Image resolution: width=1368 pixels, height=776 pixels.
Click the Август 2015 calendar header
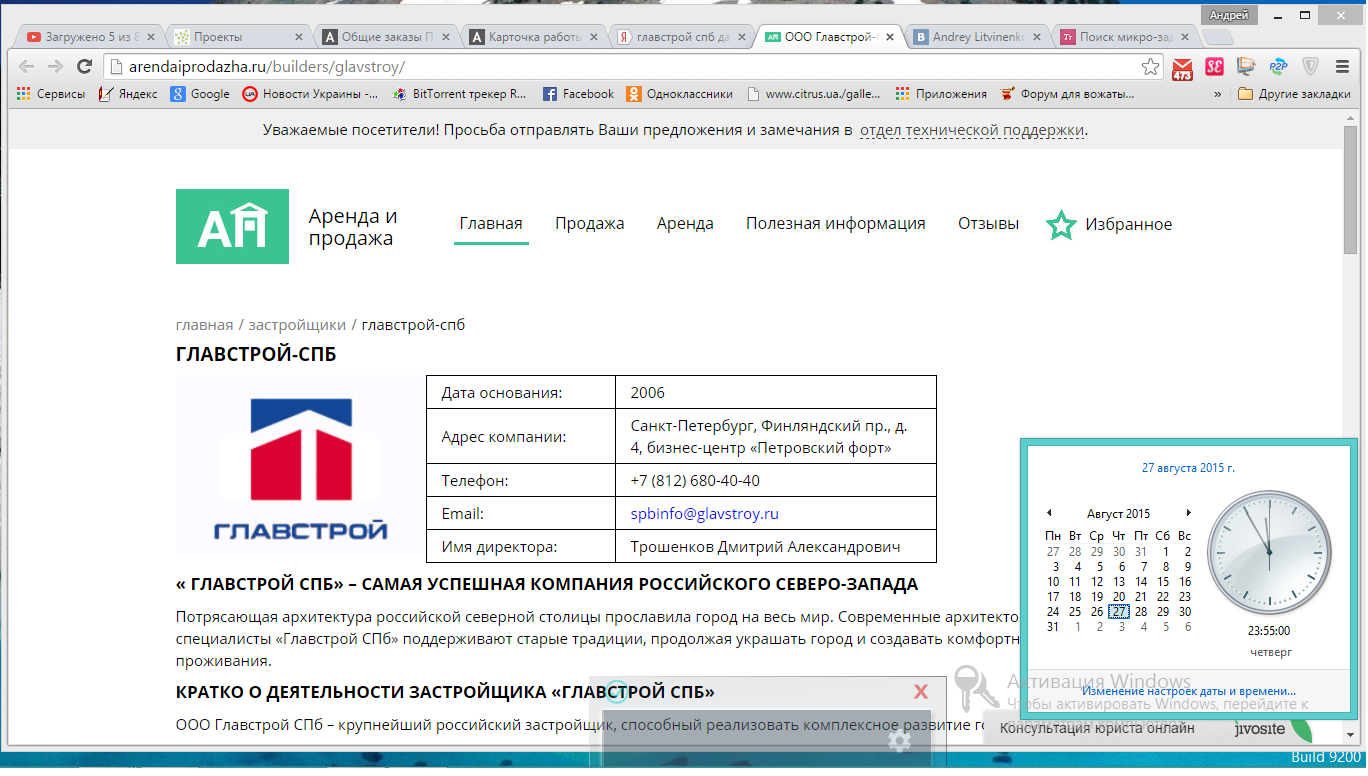pyautogui.click(x=1118, y=514)
